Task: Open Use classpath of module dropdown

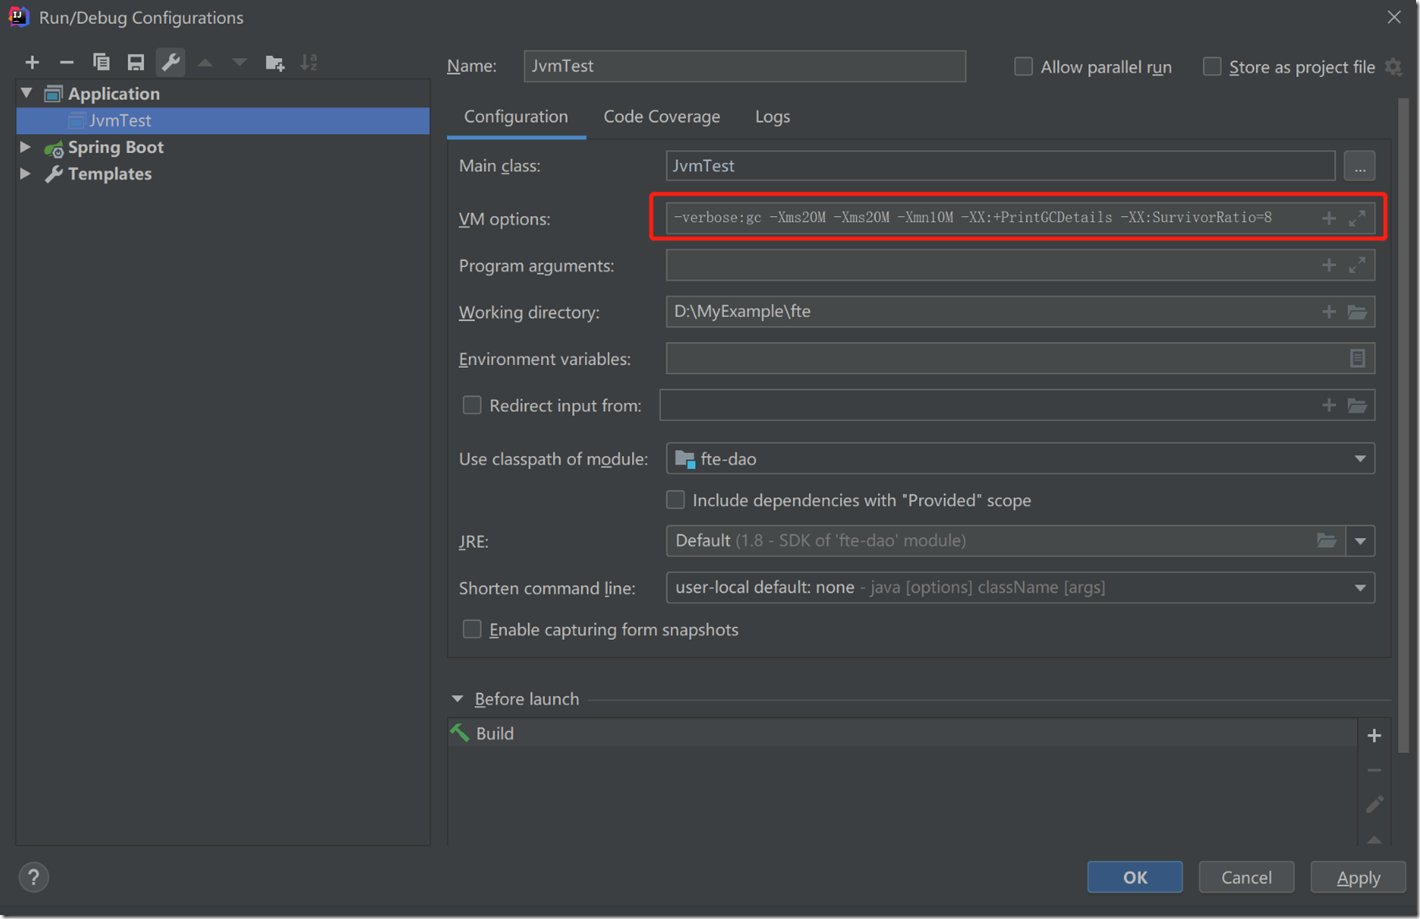Action: pyautogui.click(x=1360, y=459)
